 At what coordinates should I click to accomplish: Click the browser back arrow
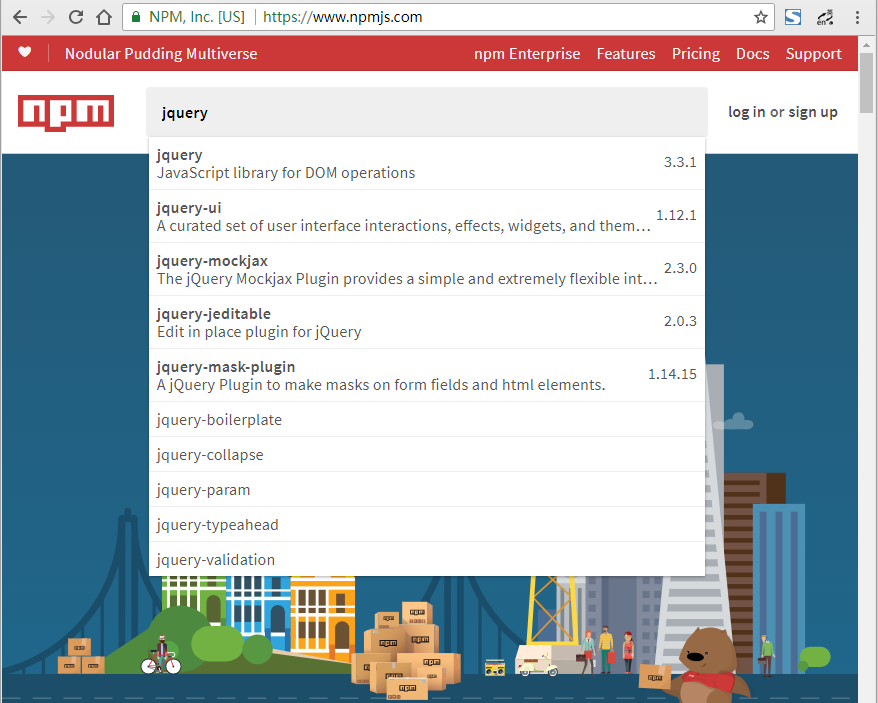pos(20,17)
